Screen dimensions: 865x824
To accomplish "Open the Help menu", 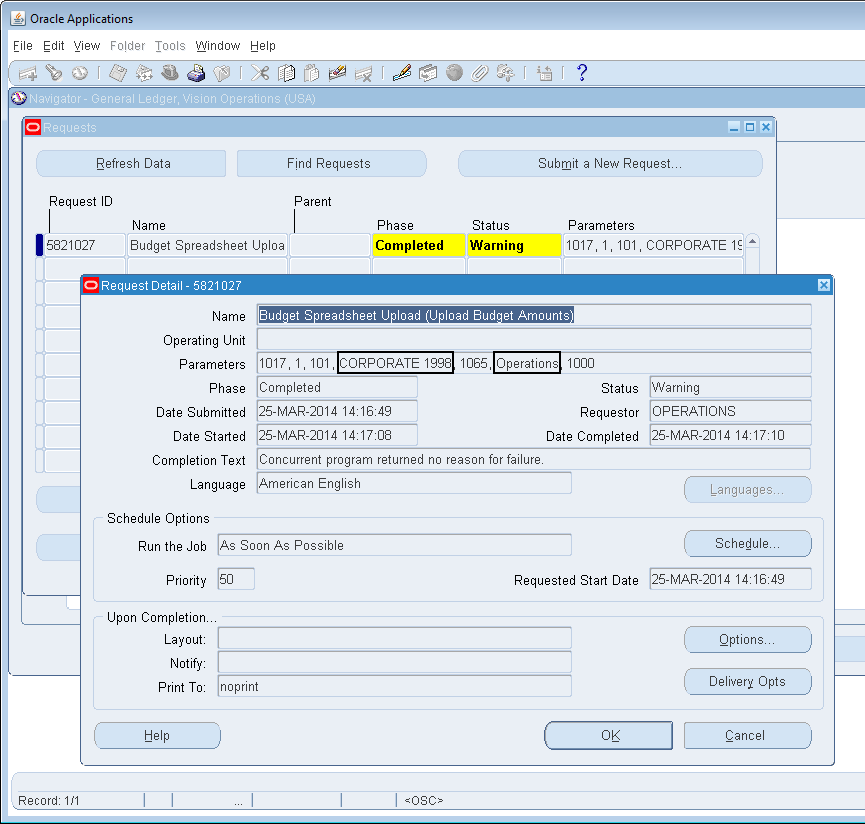I will 263,46.
